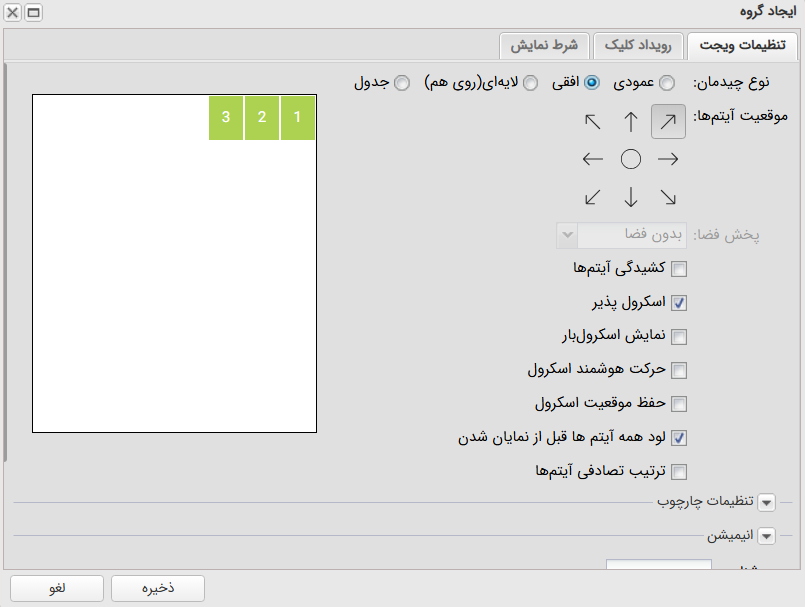Choose عمودی (vertical) layout radio

[x=667, y=83]
